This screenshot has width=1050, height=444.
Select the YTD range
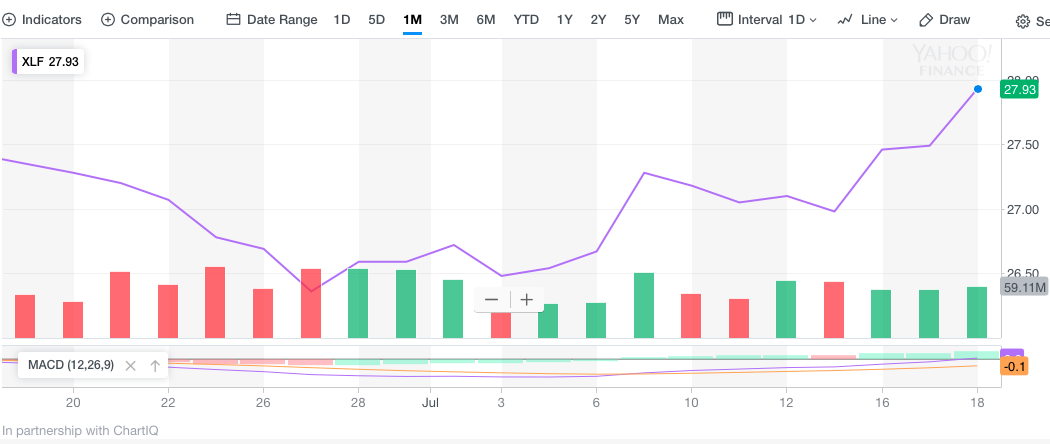click(526, 20)
